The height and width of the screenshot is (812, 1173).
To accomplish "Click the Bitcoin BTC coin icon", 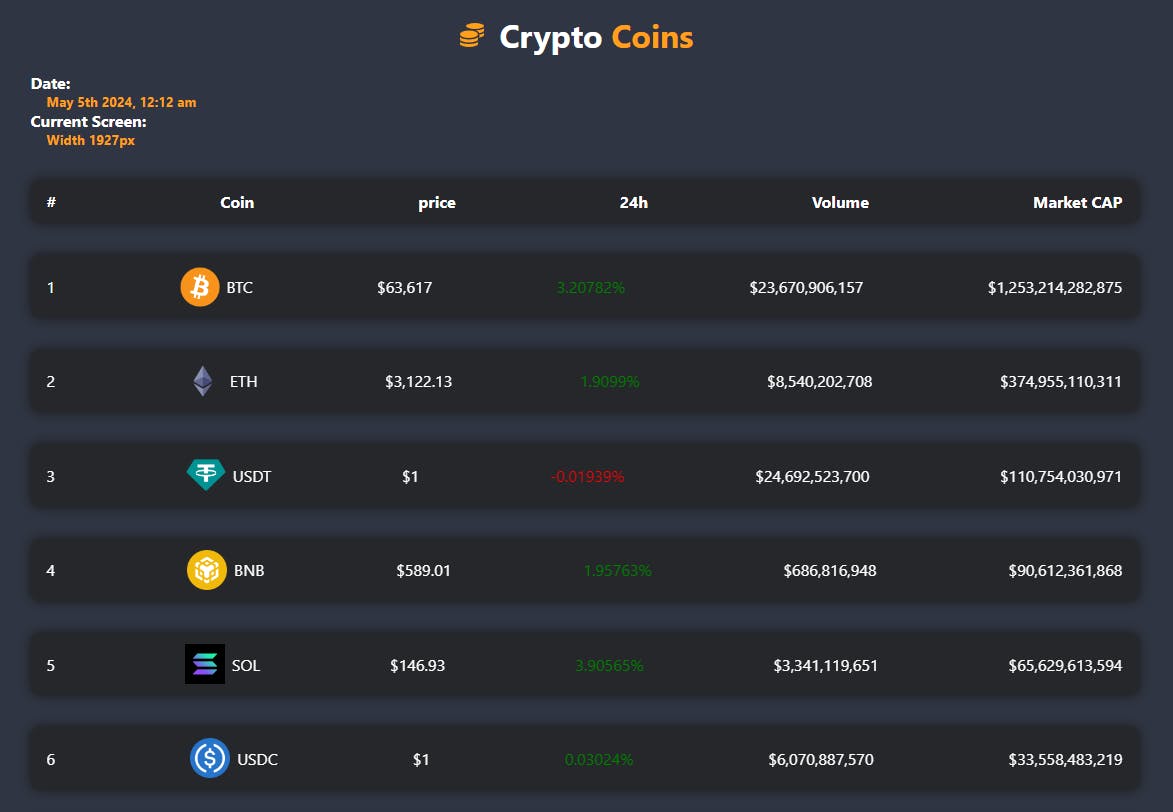I will click(x=200, y=287).
